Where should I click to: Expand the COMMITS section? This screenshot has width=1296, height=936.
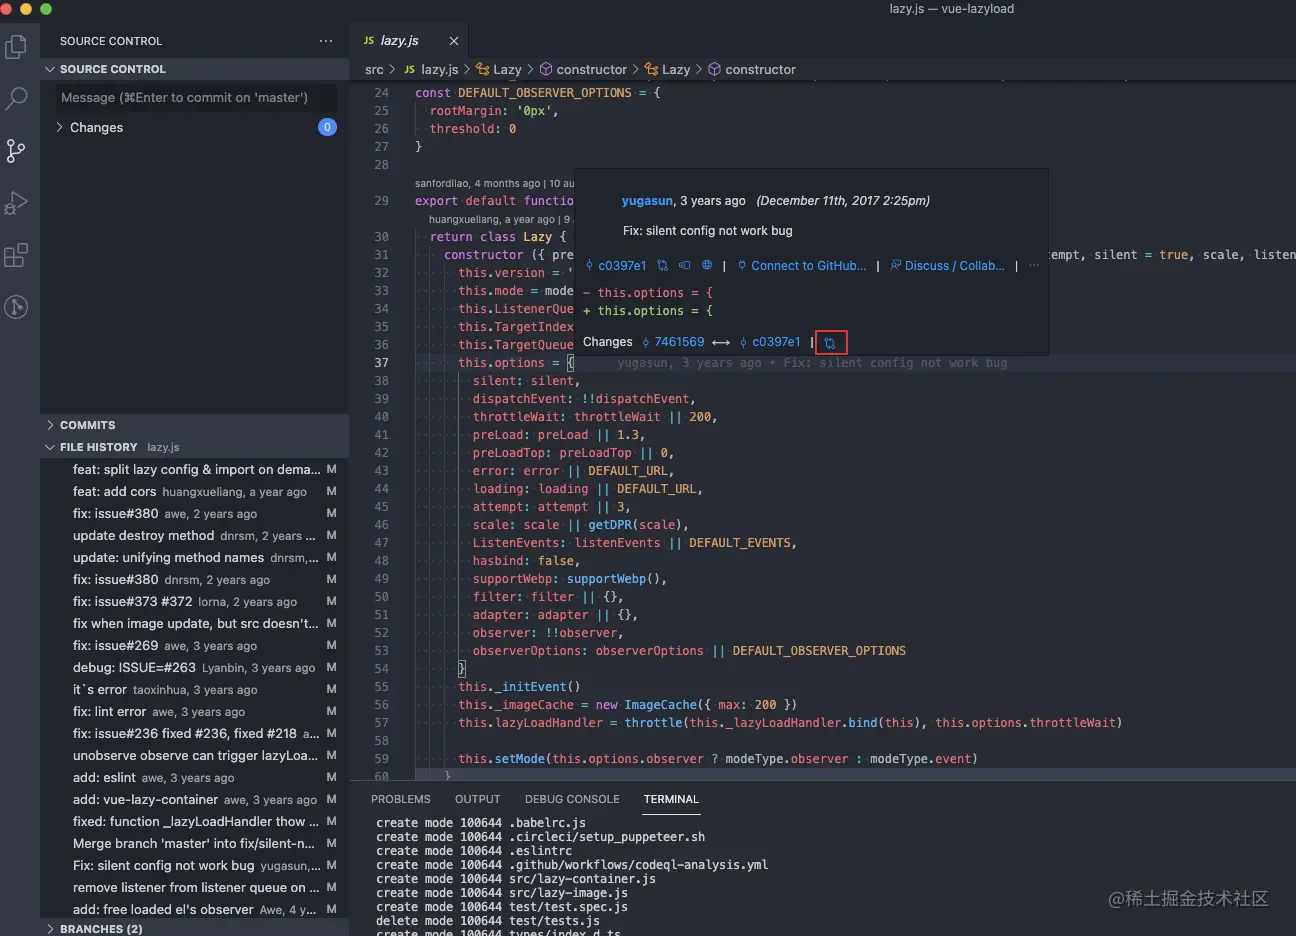coord(194,425)
